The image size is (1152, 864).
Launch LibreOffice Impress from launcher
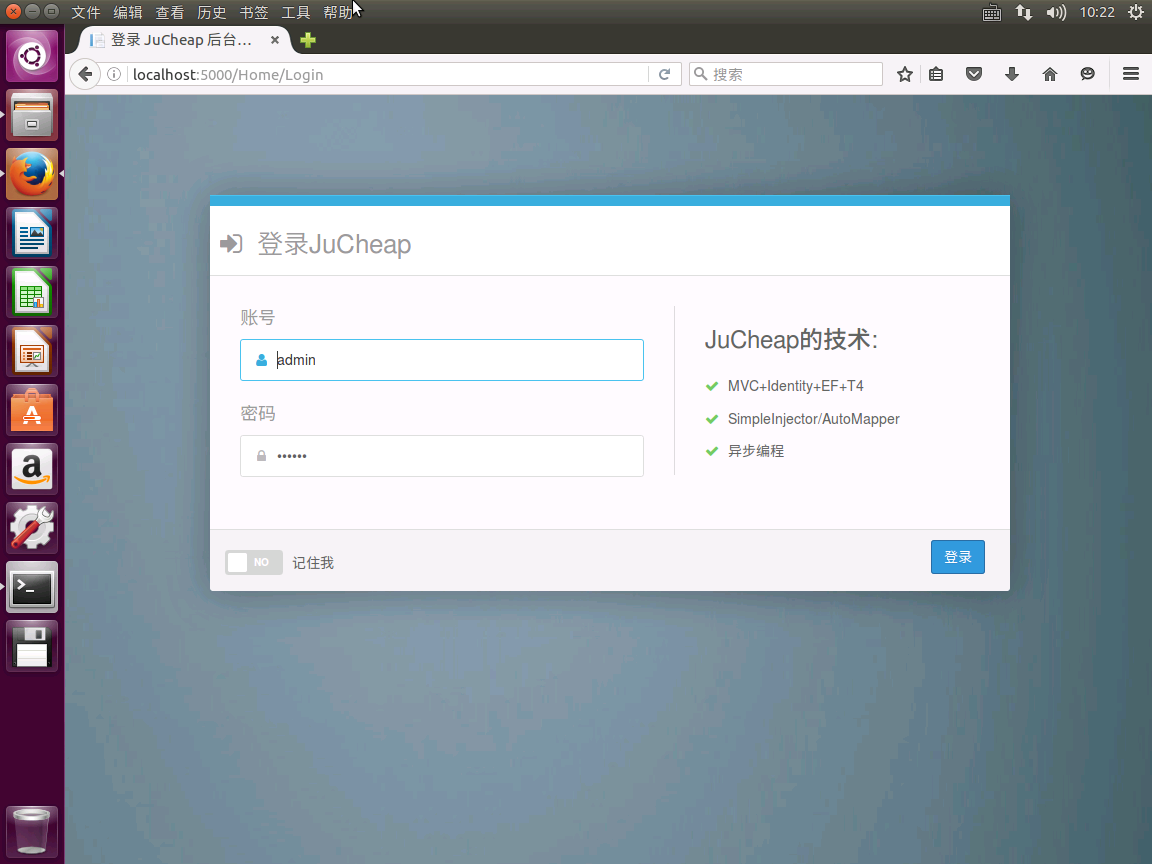(32, 351)
